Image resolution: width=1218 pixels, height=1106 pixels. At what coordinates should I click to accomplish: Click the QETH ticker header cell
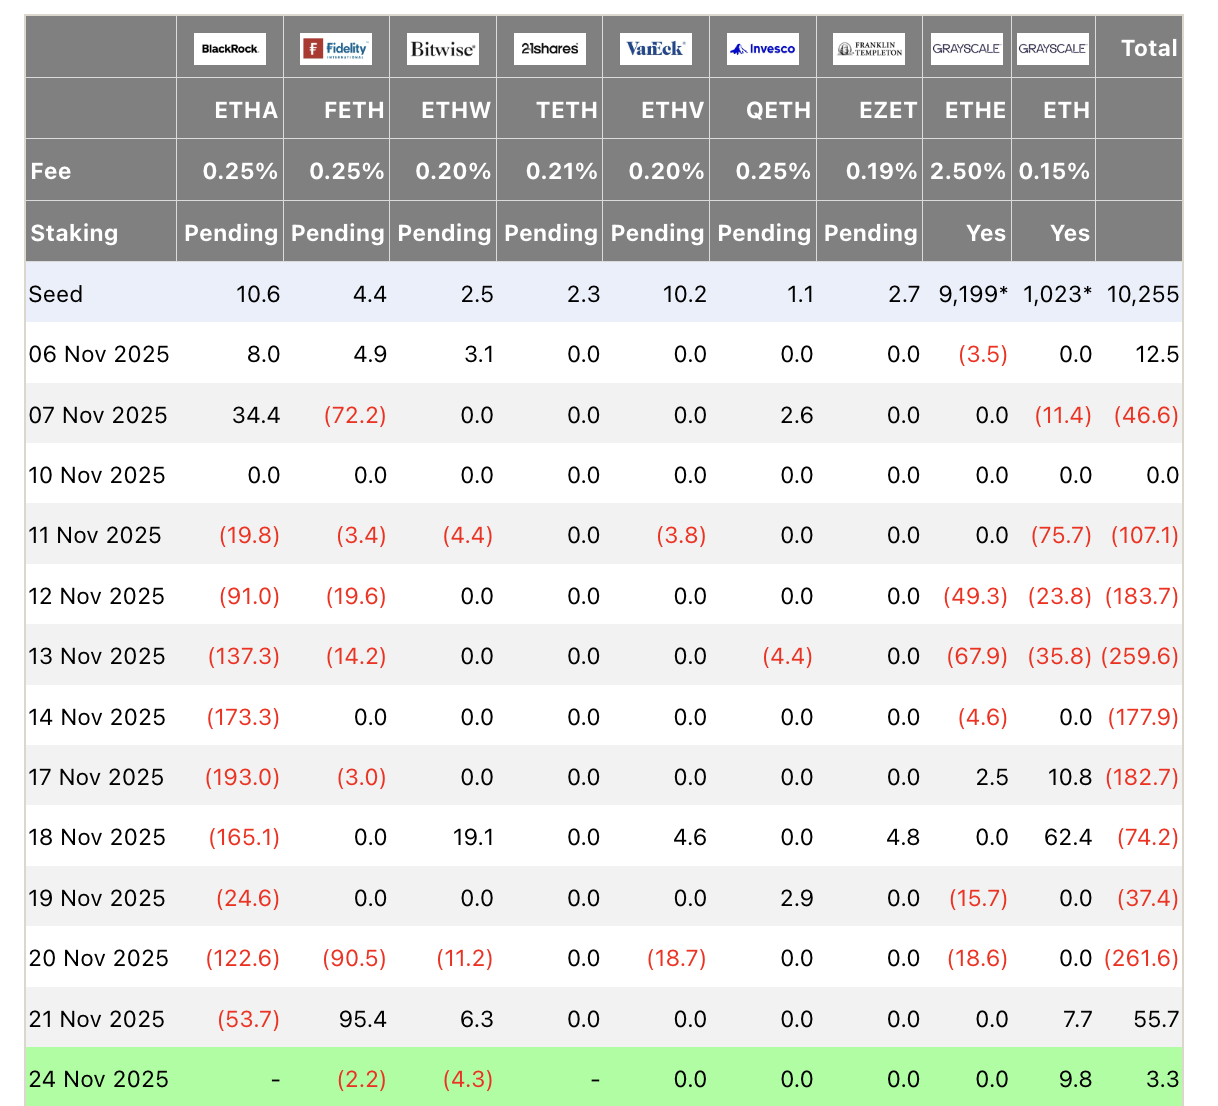click(778, 110)
